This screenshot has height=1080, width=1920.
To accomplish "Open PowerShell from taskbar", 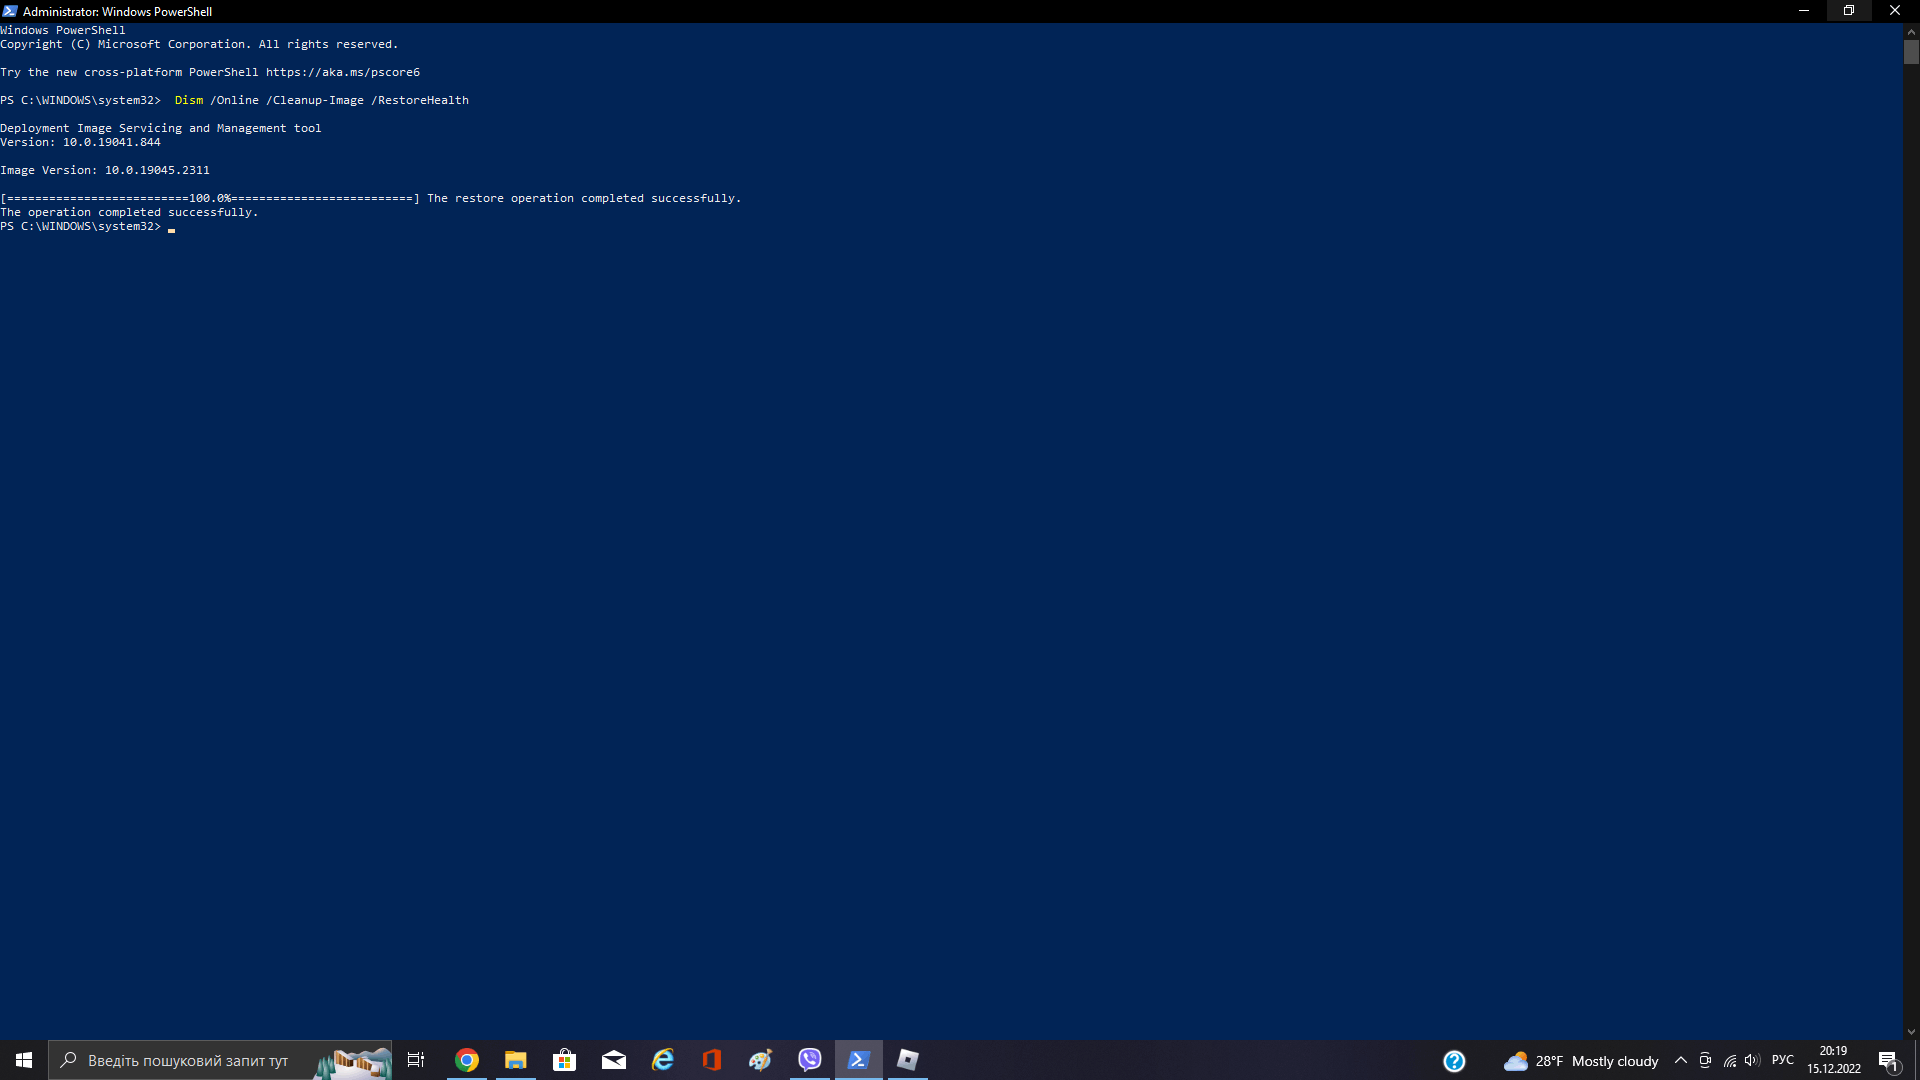I will coord(858,1059).
